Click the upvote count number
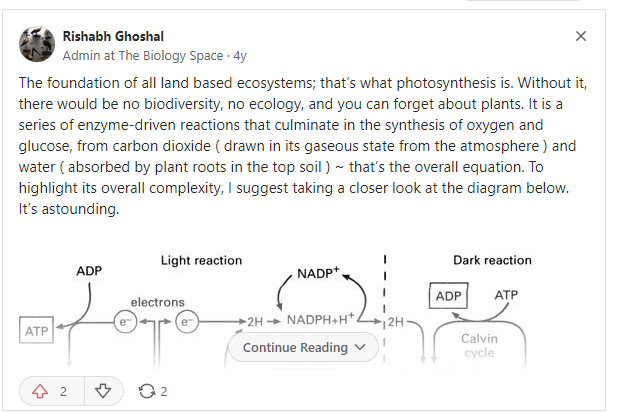The height and width of the screenshot is (412, 623). (x=63, y=391)
